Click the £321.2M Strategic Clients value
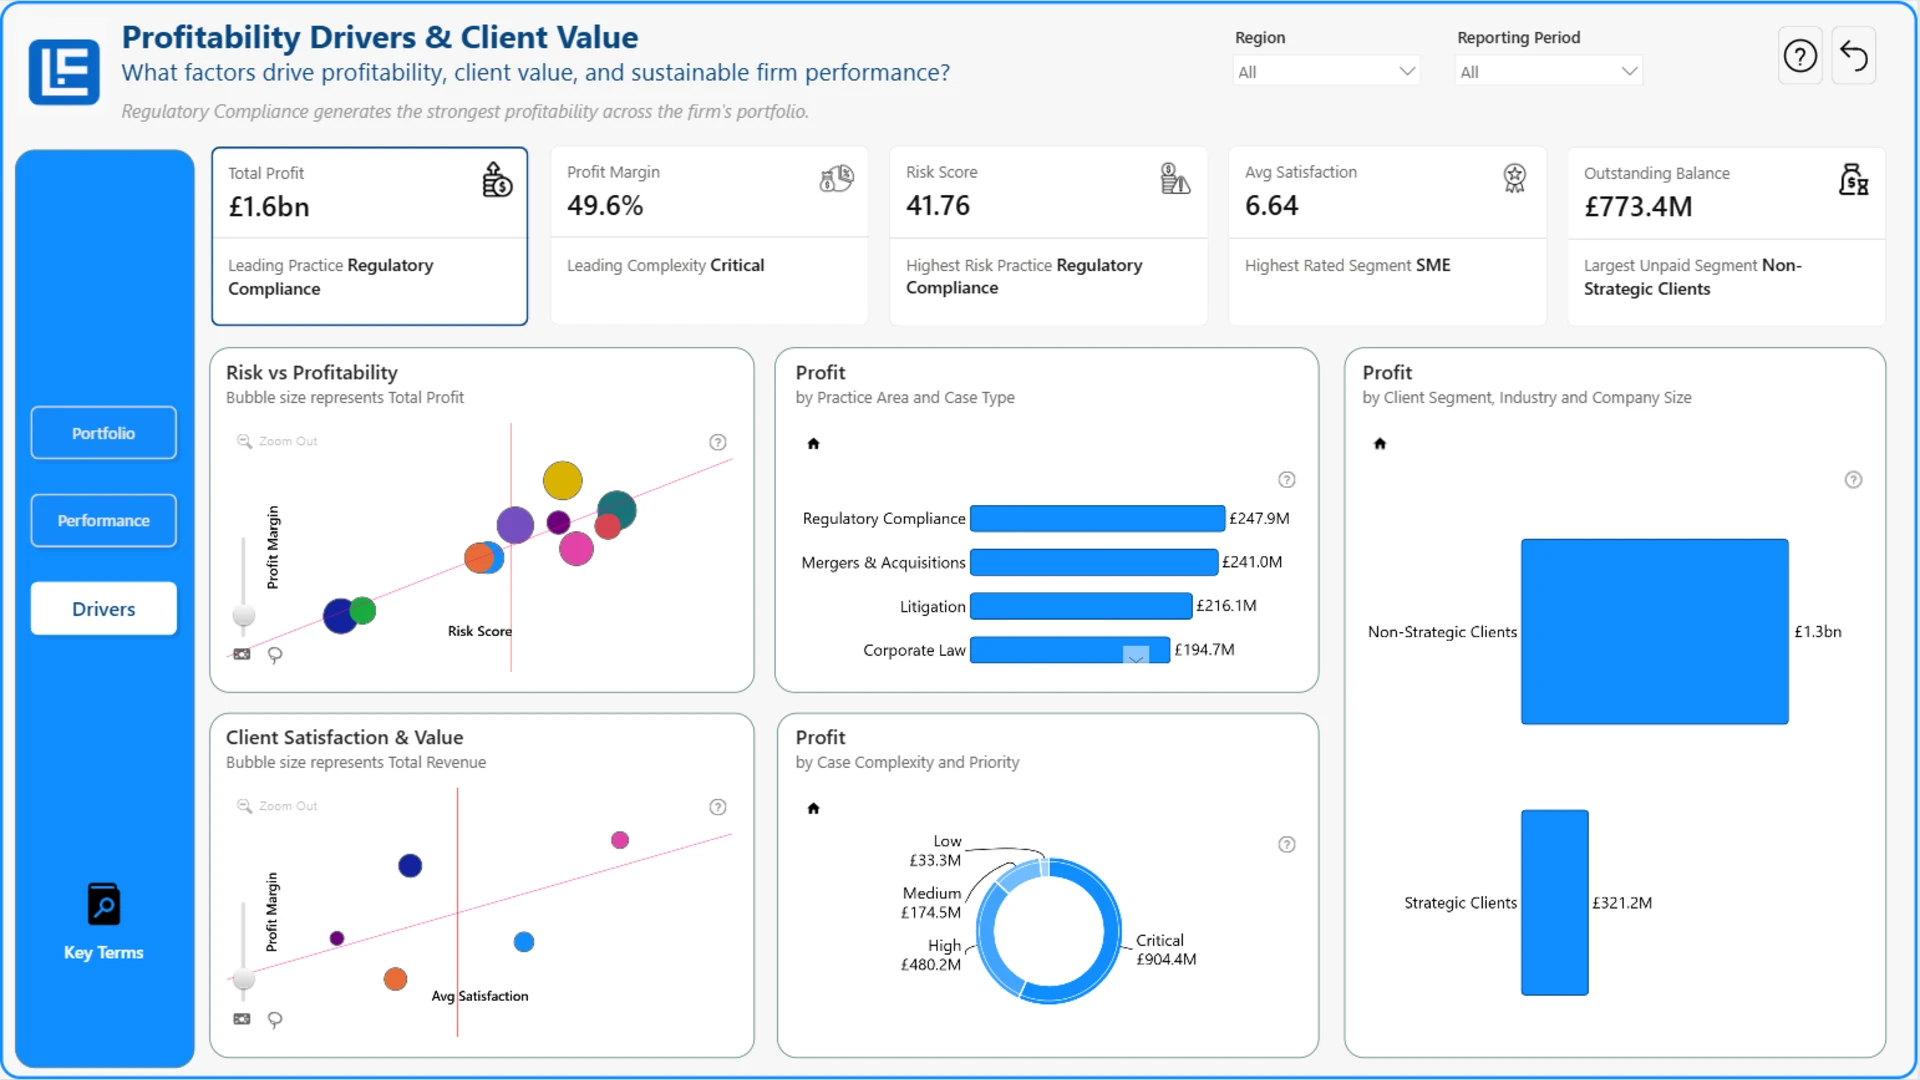 [x=1622, y=903]
